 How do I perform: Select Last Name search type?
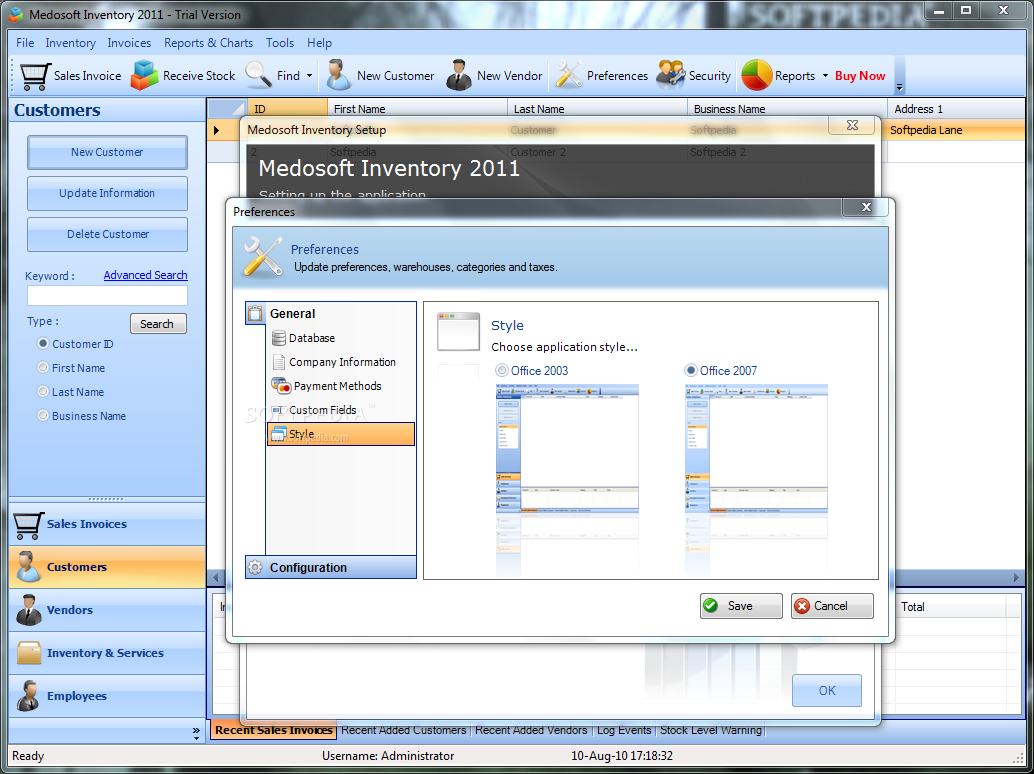(44, 392)
